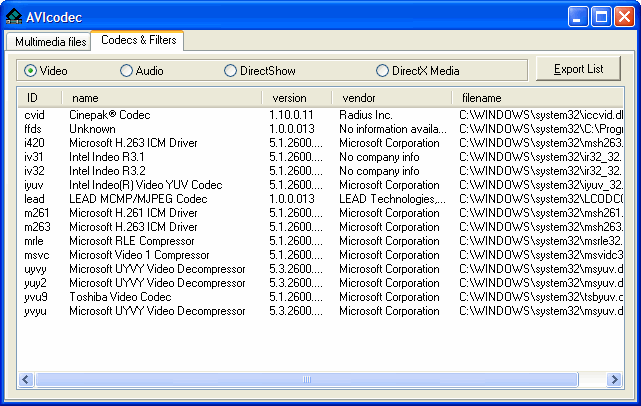641x406 pixels.
Task: Select Microsoft H.261 ICM Driver entry
Action: point(133,213)
